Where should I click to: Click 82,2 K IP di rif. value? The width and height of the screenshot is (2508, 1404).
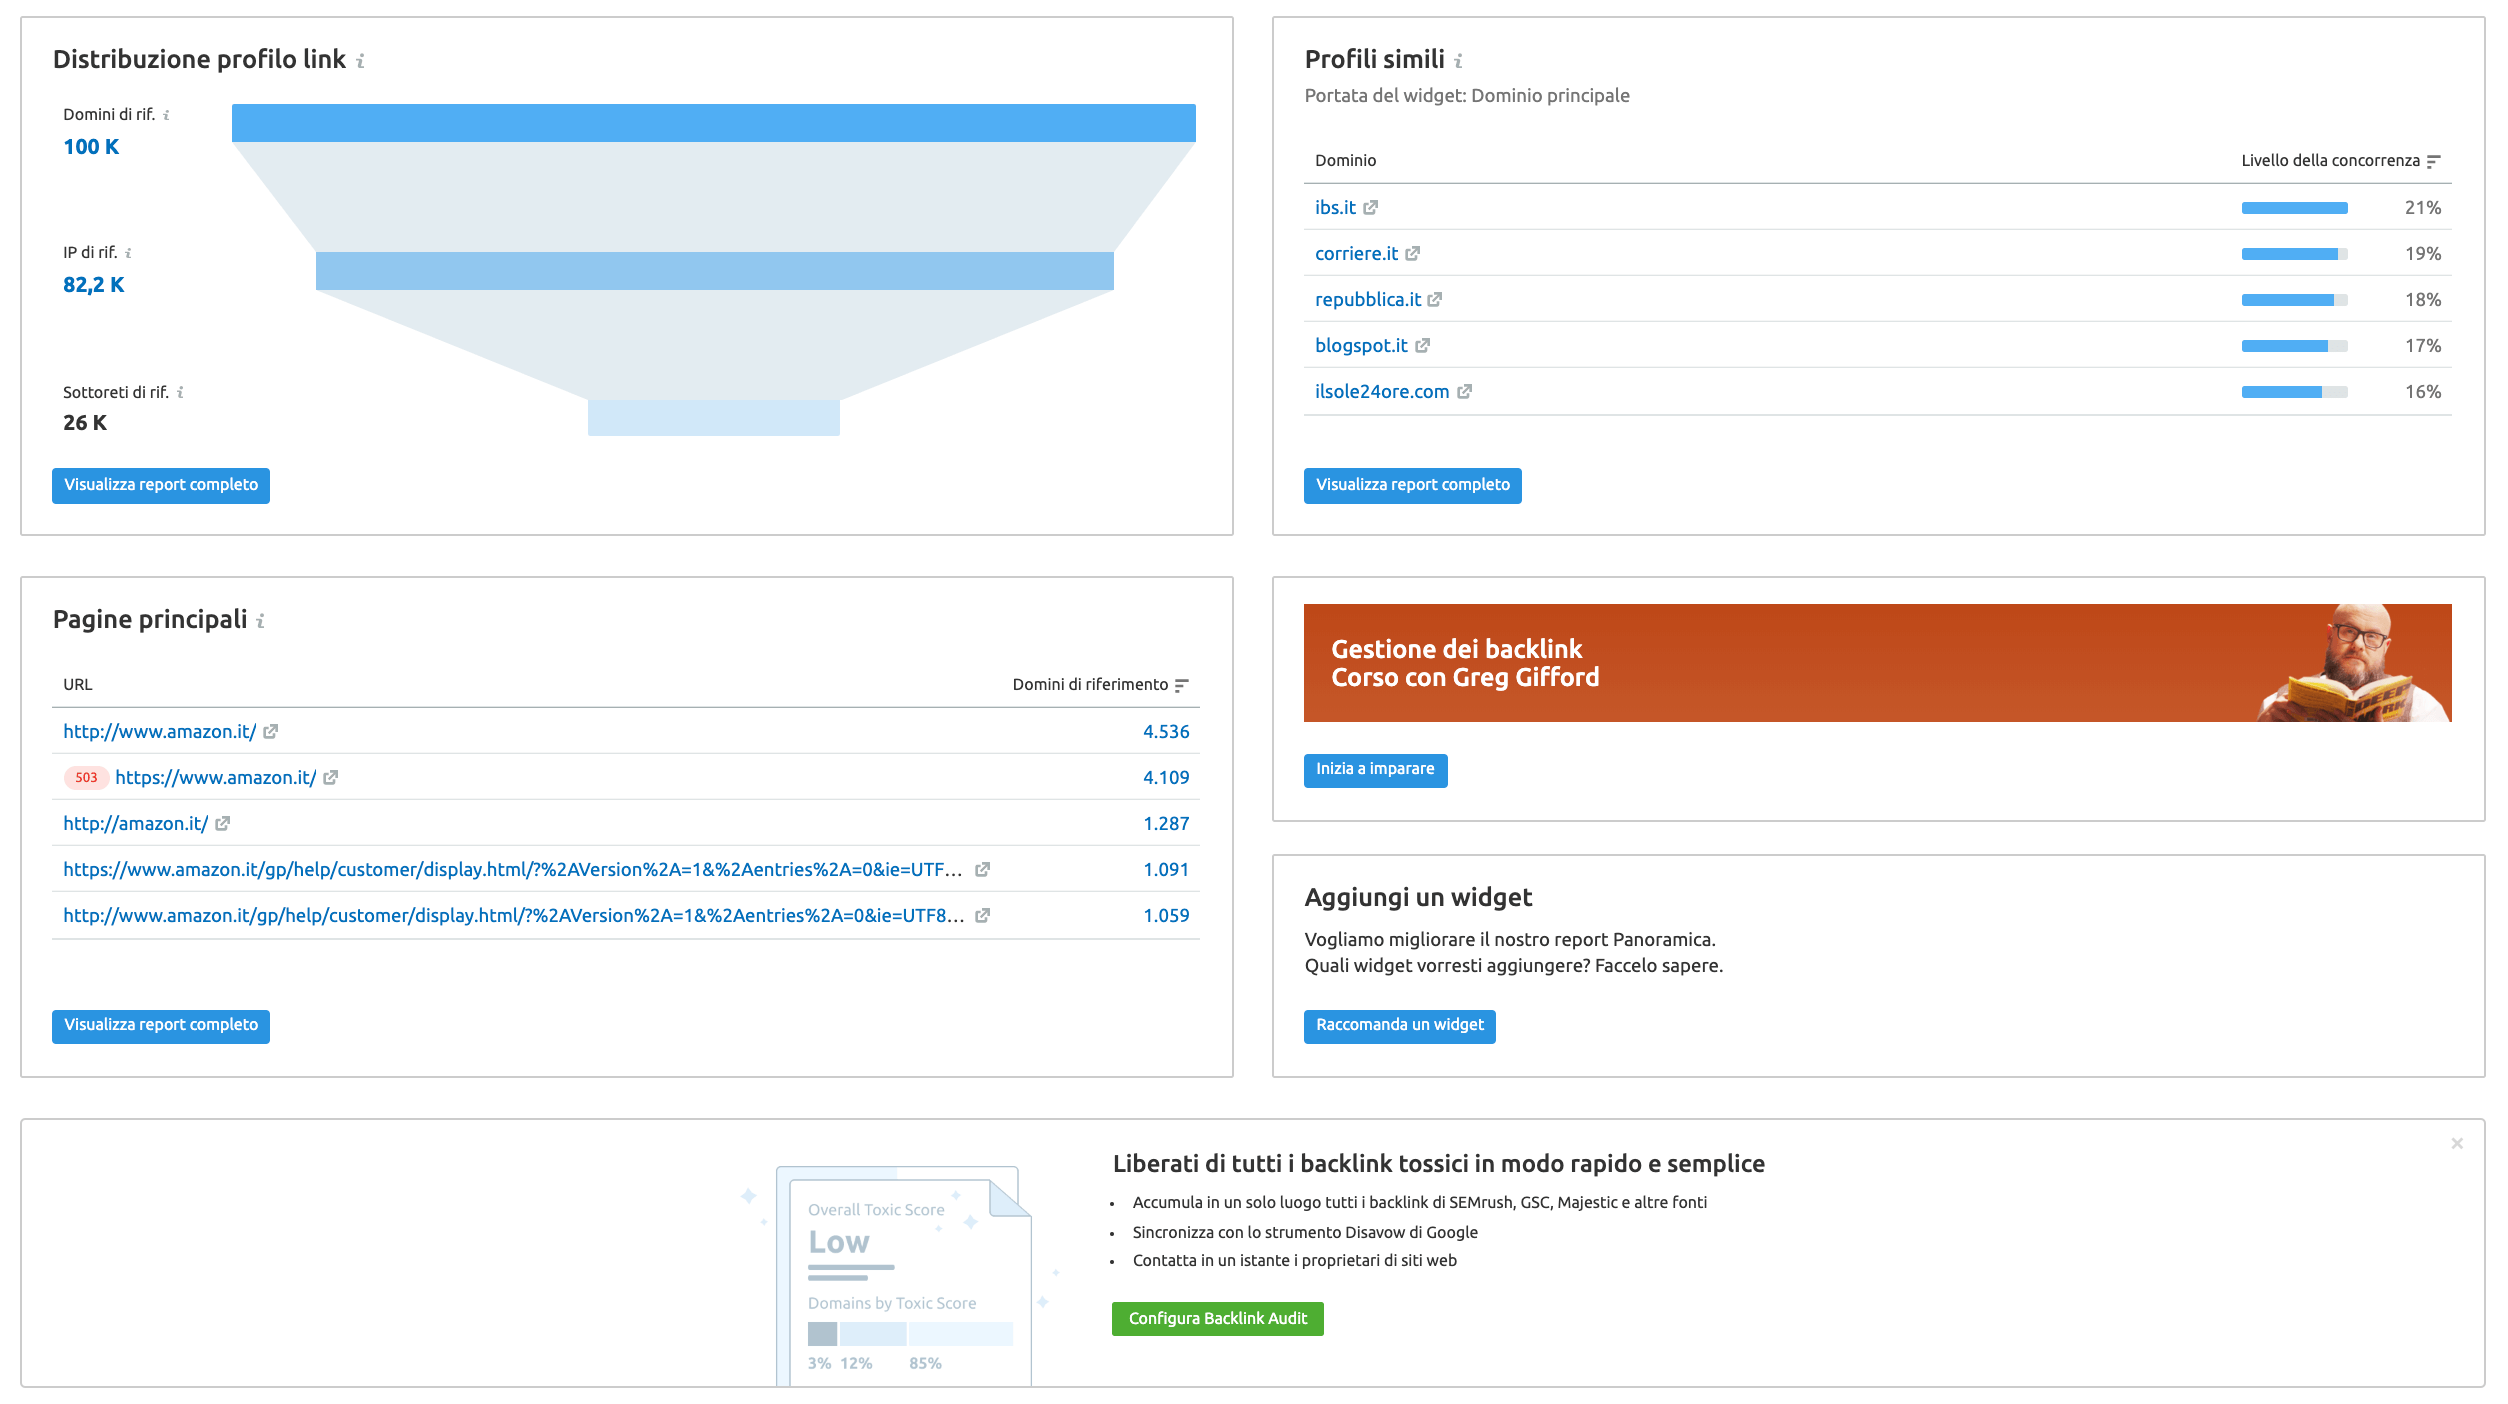pyautogui.click(x=94, y=285)
